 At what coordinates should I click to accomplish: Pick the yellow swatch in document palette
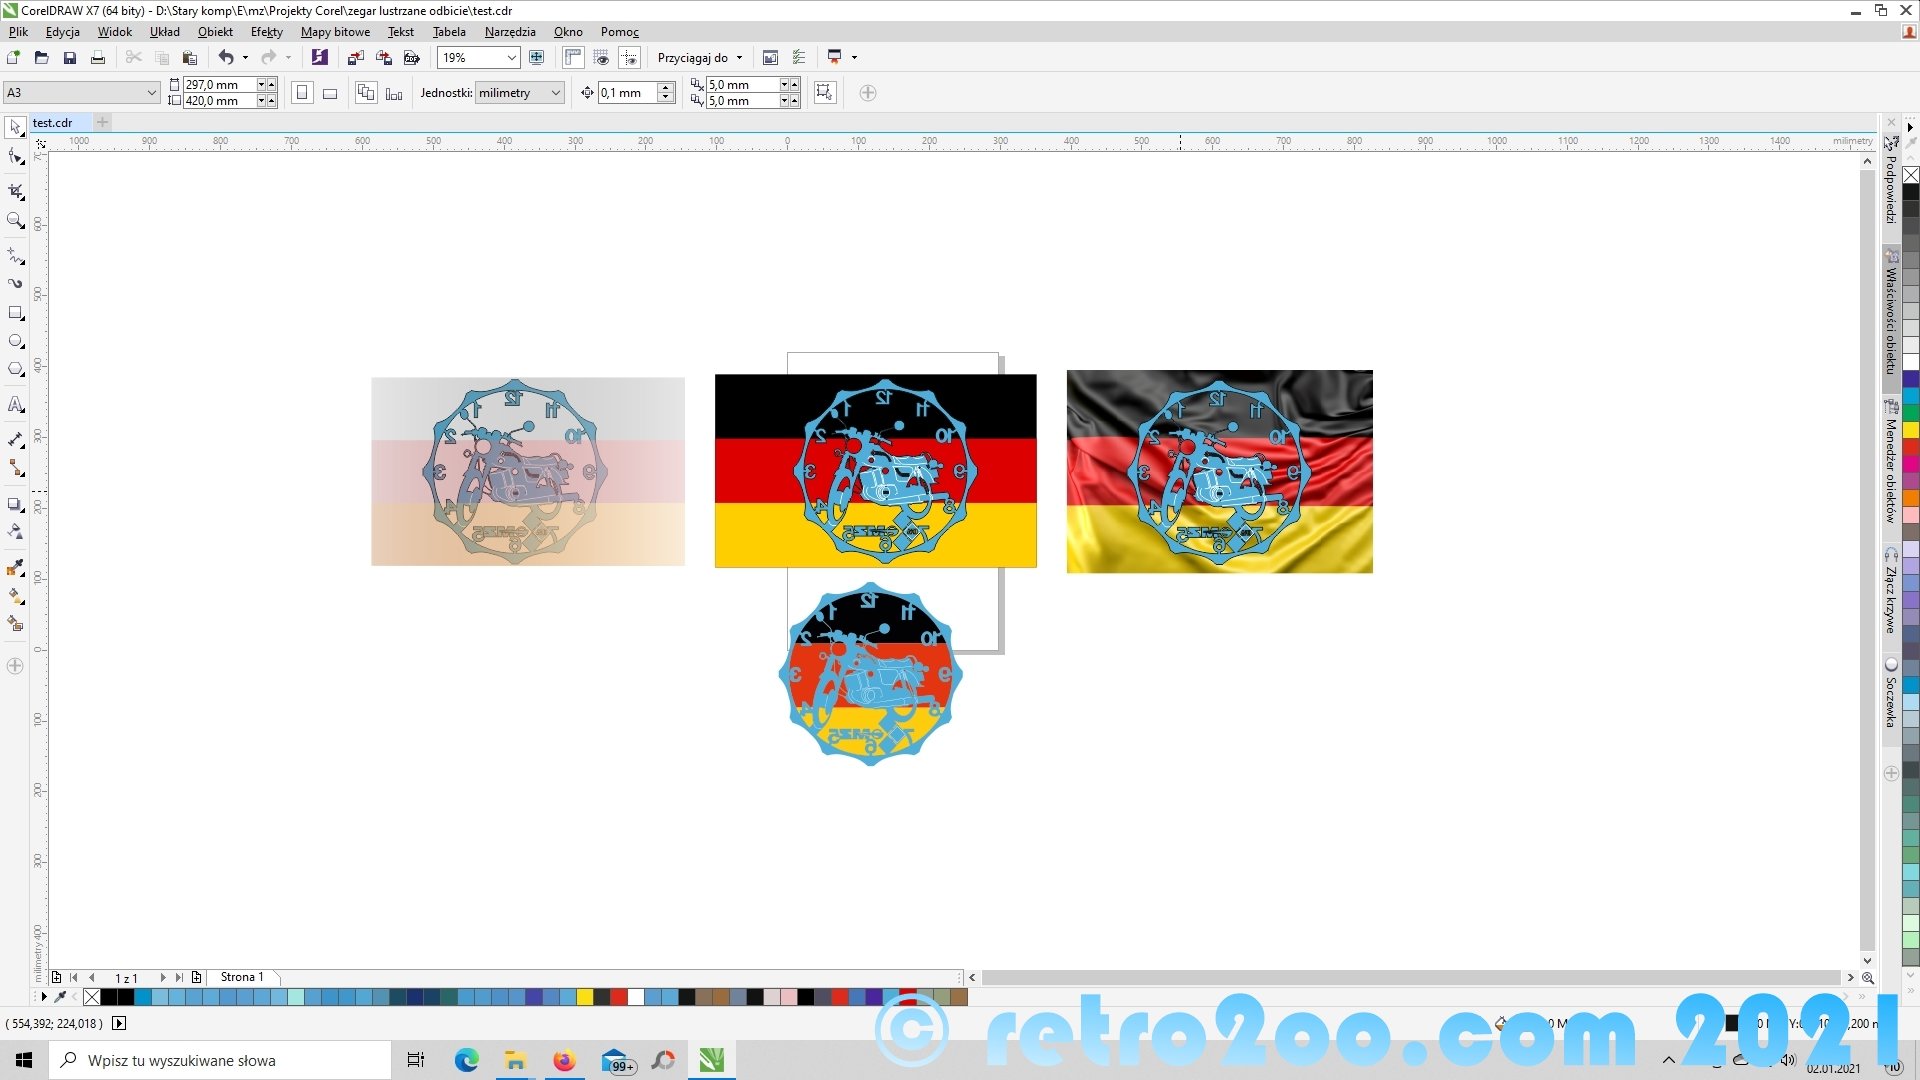click(x=584, y=997)
